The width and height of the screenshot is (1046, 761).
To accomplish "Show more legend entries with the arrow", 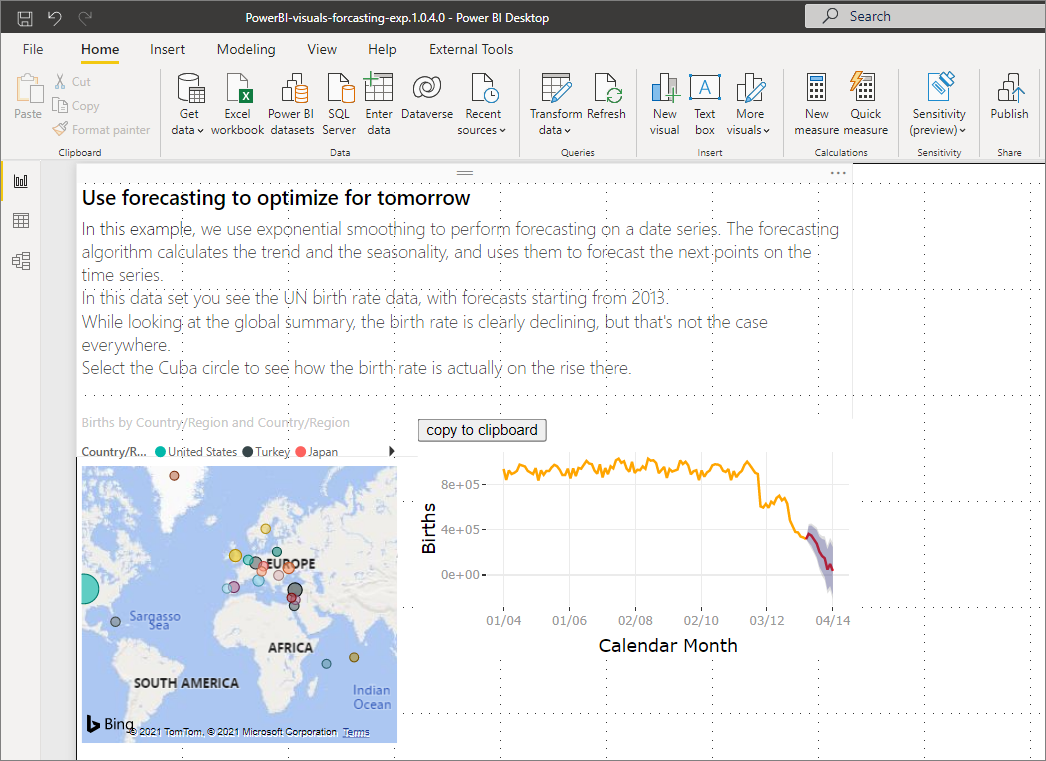I will pyautogui.click(x=392, y=452).
